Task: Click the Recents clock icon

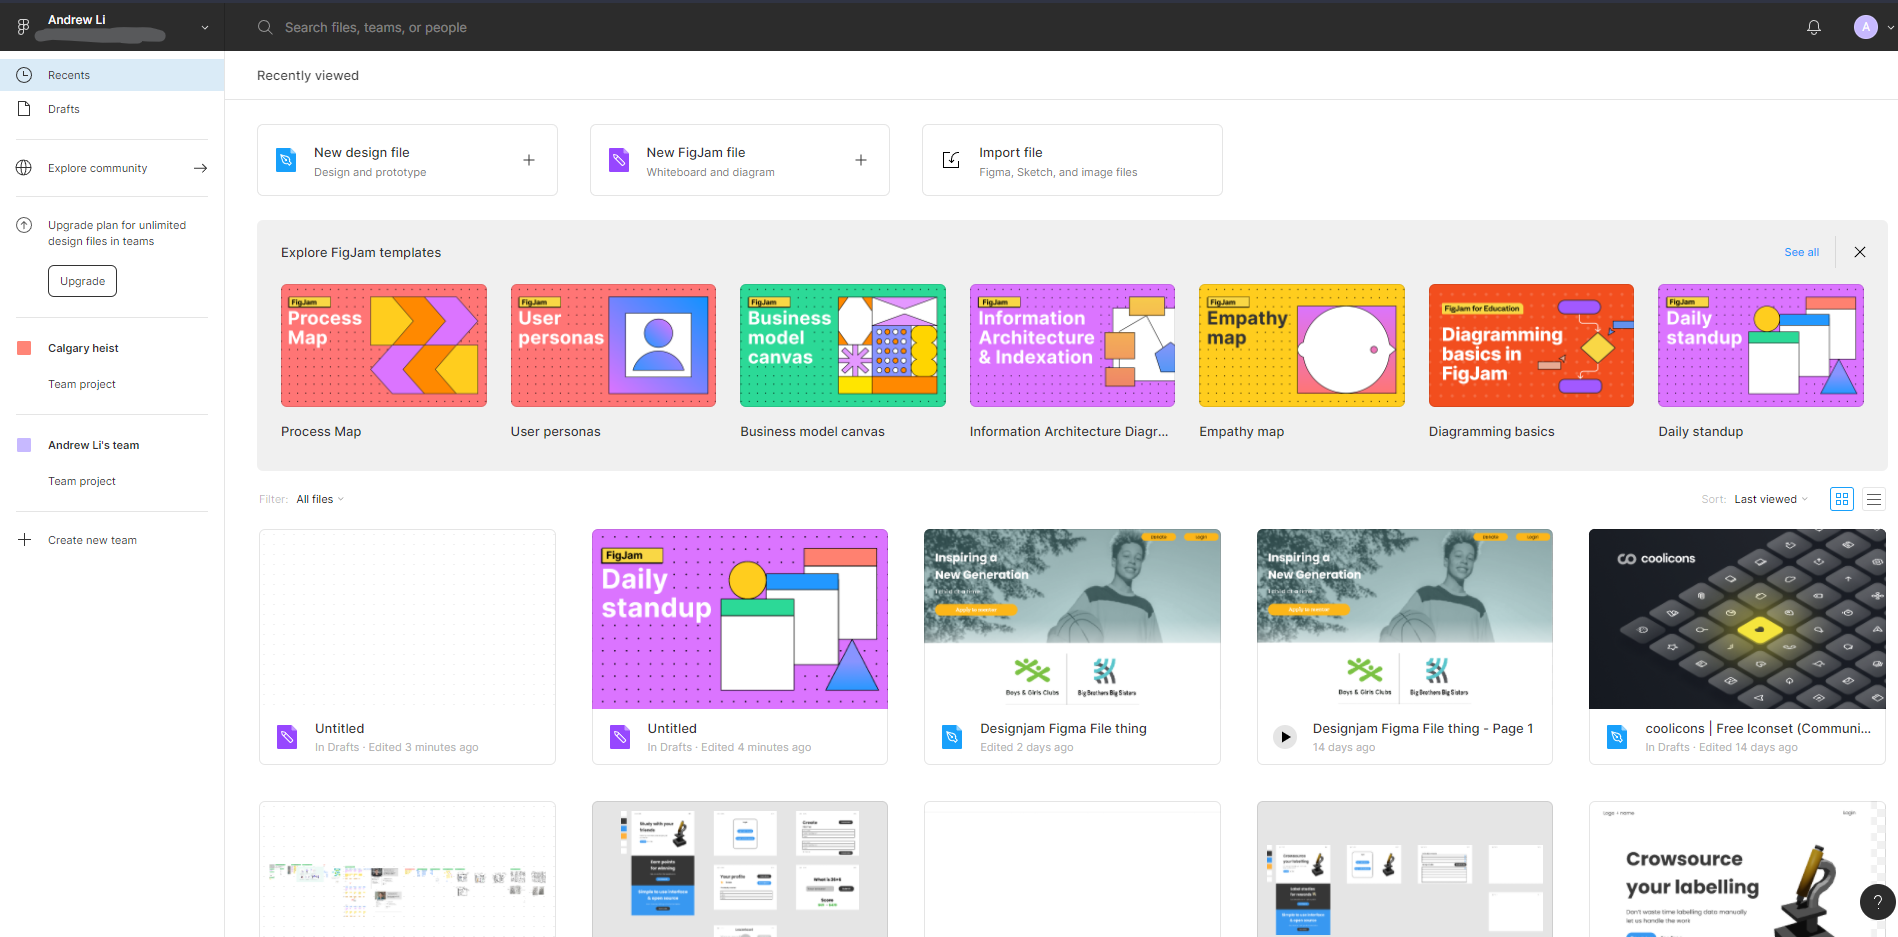Action: (24, 75)
